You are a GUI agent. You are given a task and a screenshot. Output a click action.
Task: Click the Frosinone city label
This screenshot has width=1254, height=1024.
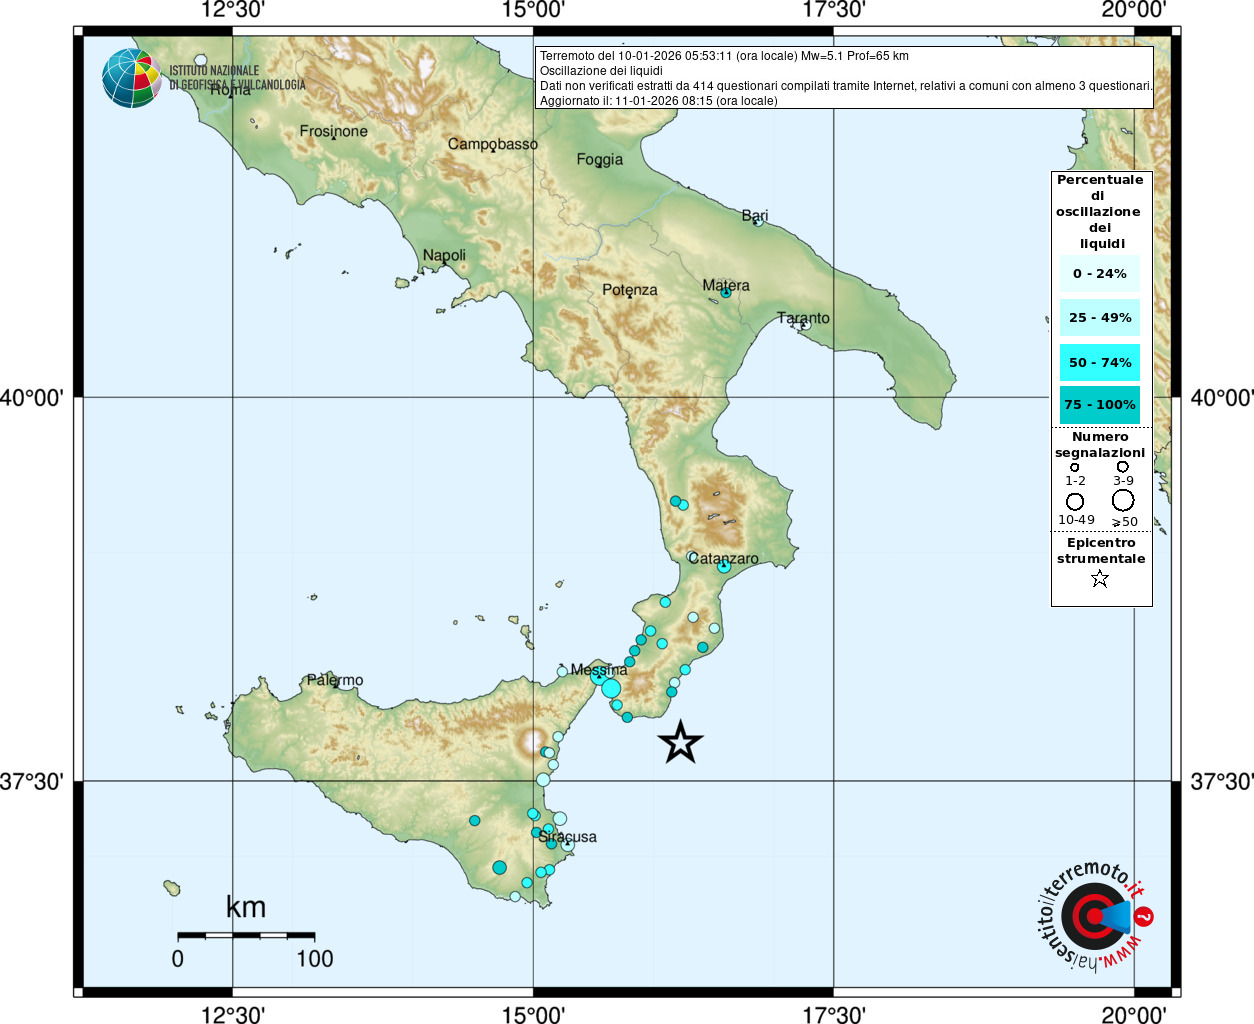(333, 131)
